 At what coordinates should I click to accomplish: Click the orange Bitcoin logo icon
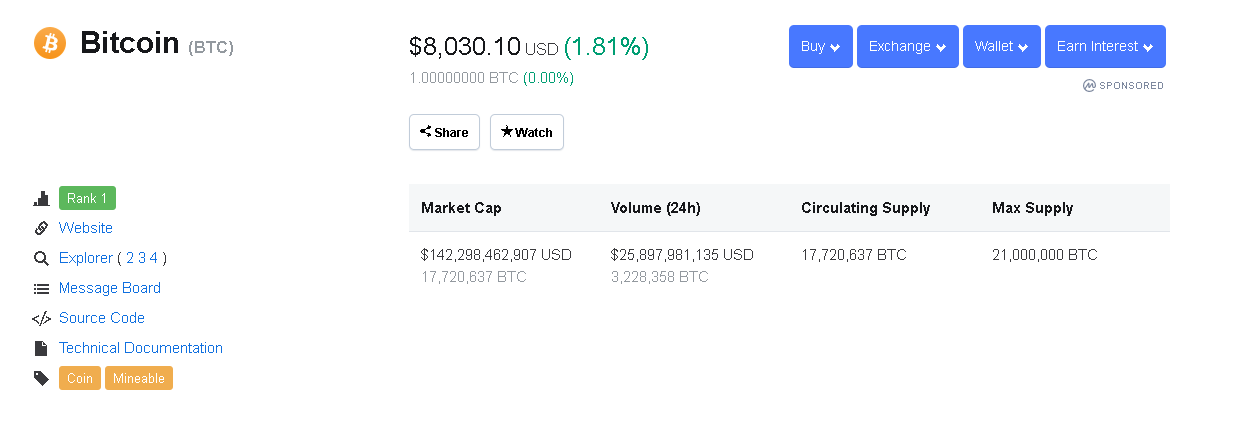tap(50, 43)
